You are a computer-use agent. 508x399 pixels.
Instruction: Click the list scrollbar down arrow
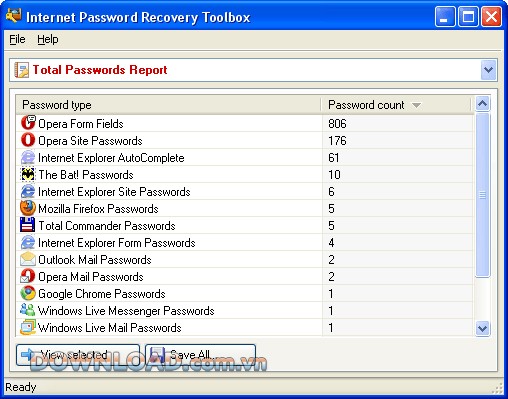(x=482, y=329)
